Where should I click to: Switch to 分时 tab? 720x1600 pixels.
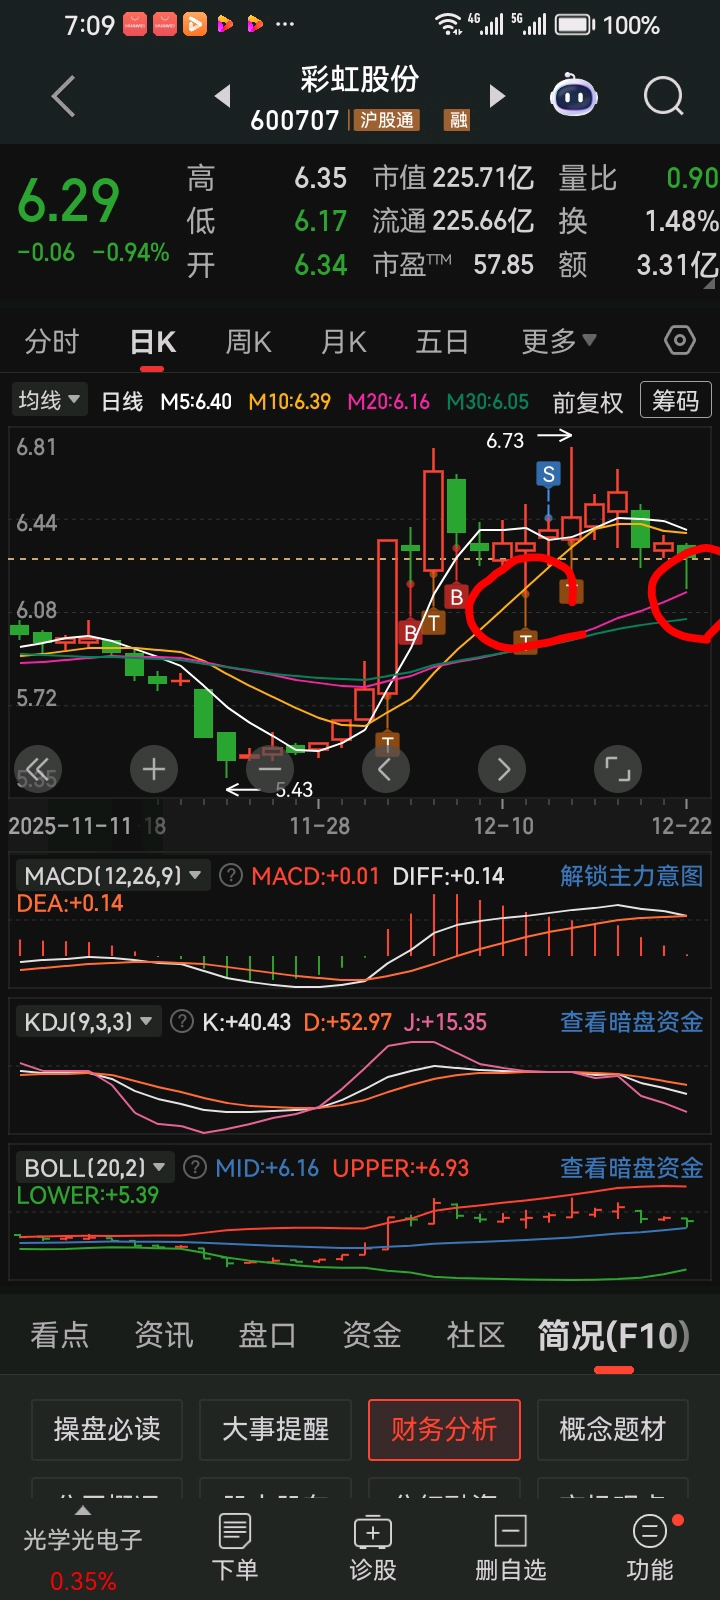(52, 342)
